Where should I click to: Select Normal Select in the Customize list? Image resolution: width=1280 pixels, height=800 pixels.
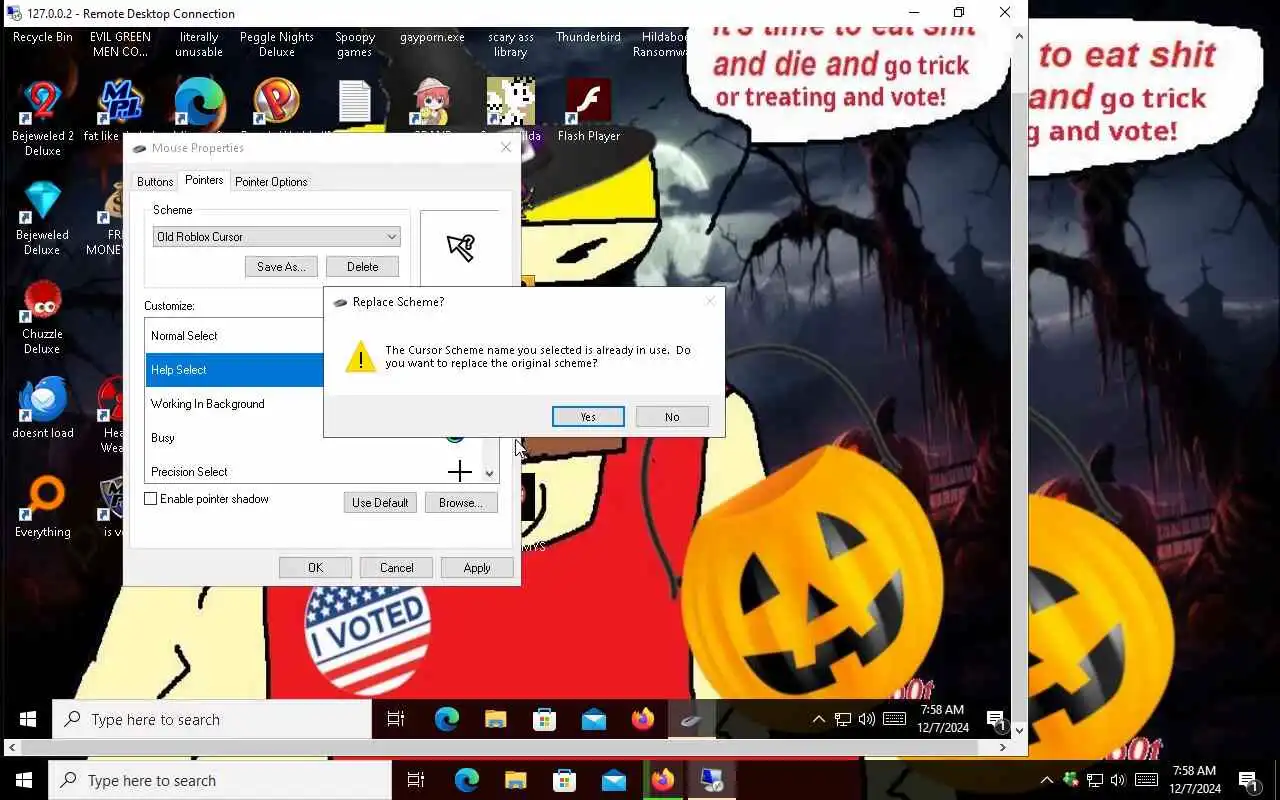pyautogui.click(x=235, y=336)
